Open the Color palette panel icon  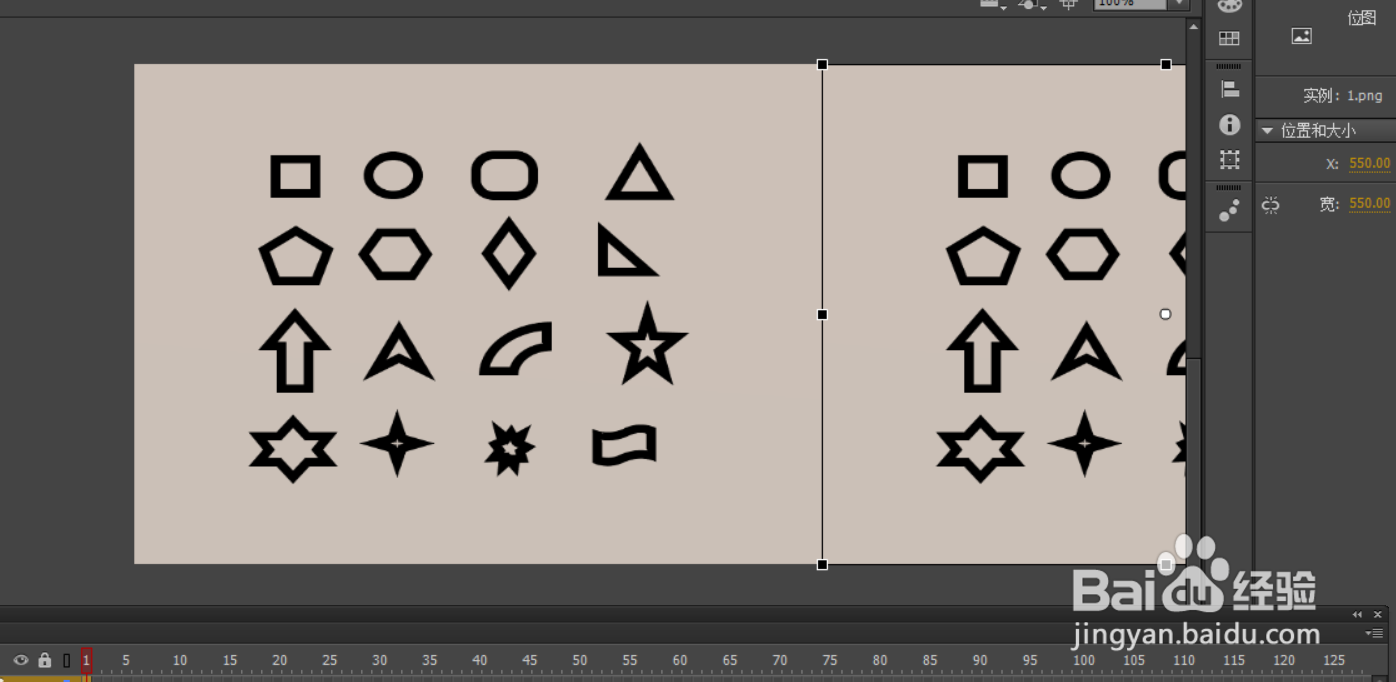click(x=1229, y=5)
